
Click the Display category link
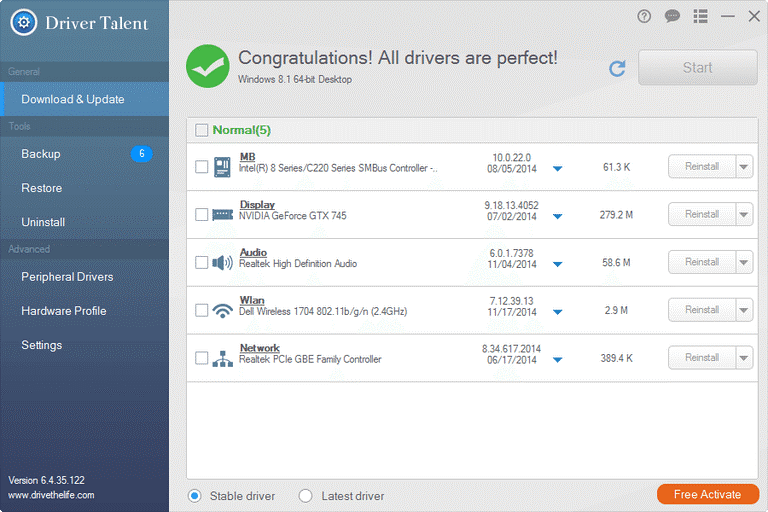(257, 204)
